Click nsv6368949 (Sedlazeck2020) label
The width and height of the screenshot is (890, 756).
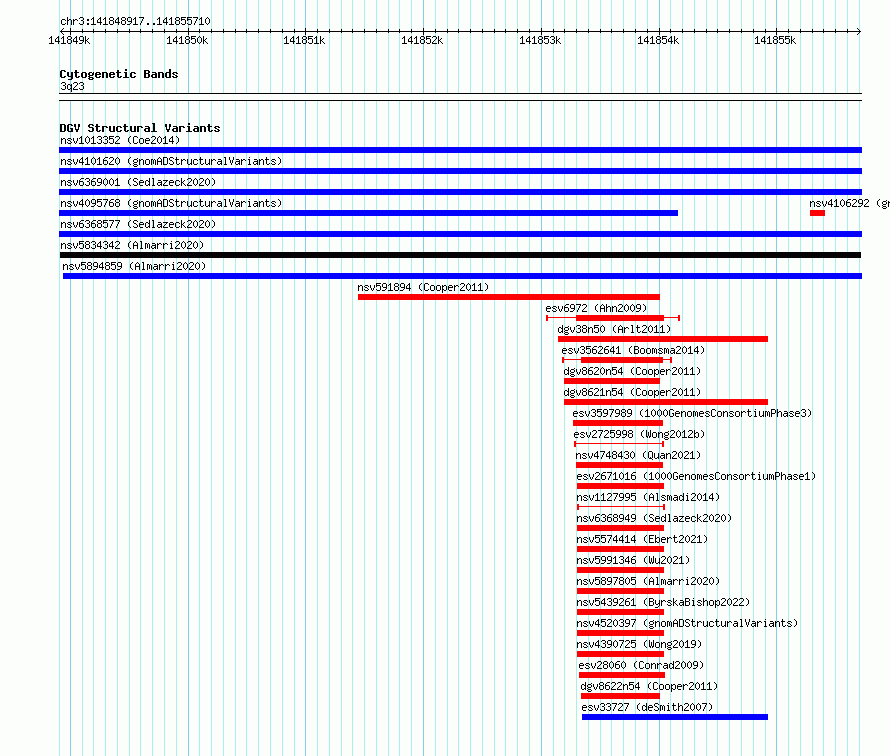pyautogui.click(x=654, y=518)
